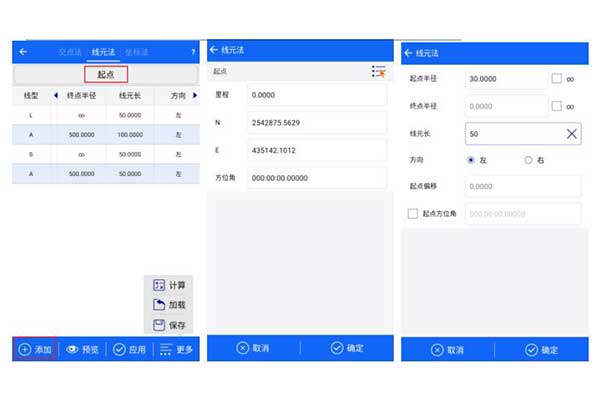600x400 pixels.
Task: Choose 计算 from the popup menu
Action: tap(168, 285)
